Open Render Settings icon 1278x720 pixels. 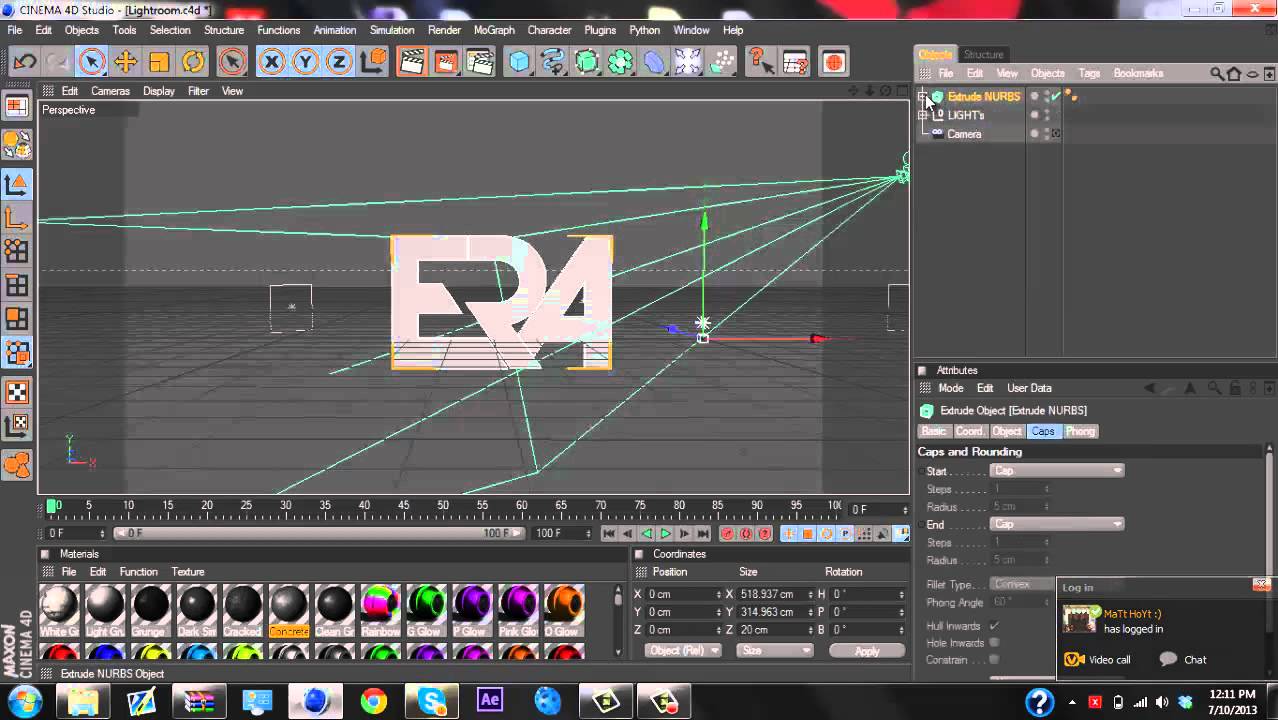click(480, 62)
